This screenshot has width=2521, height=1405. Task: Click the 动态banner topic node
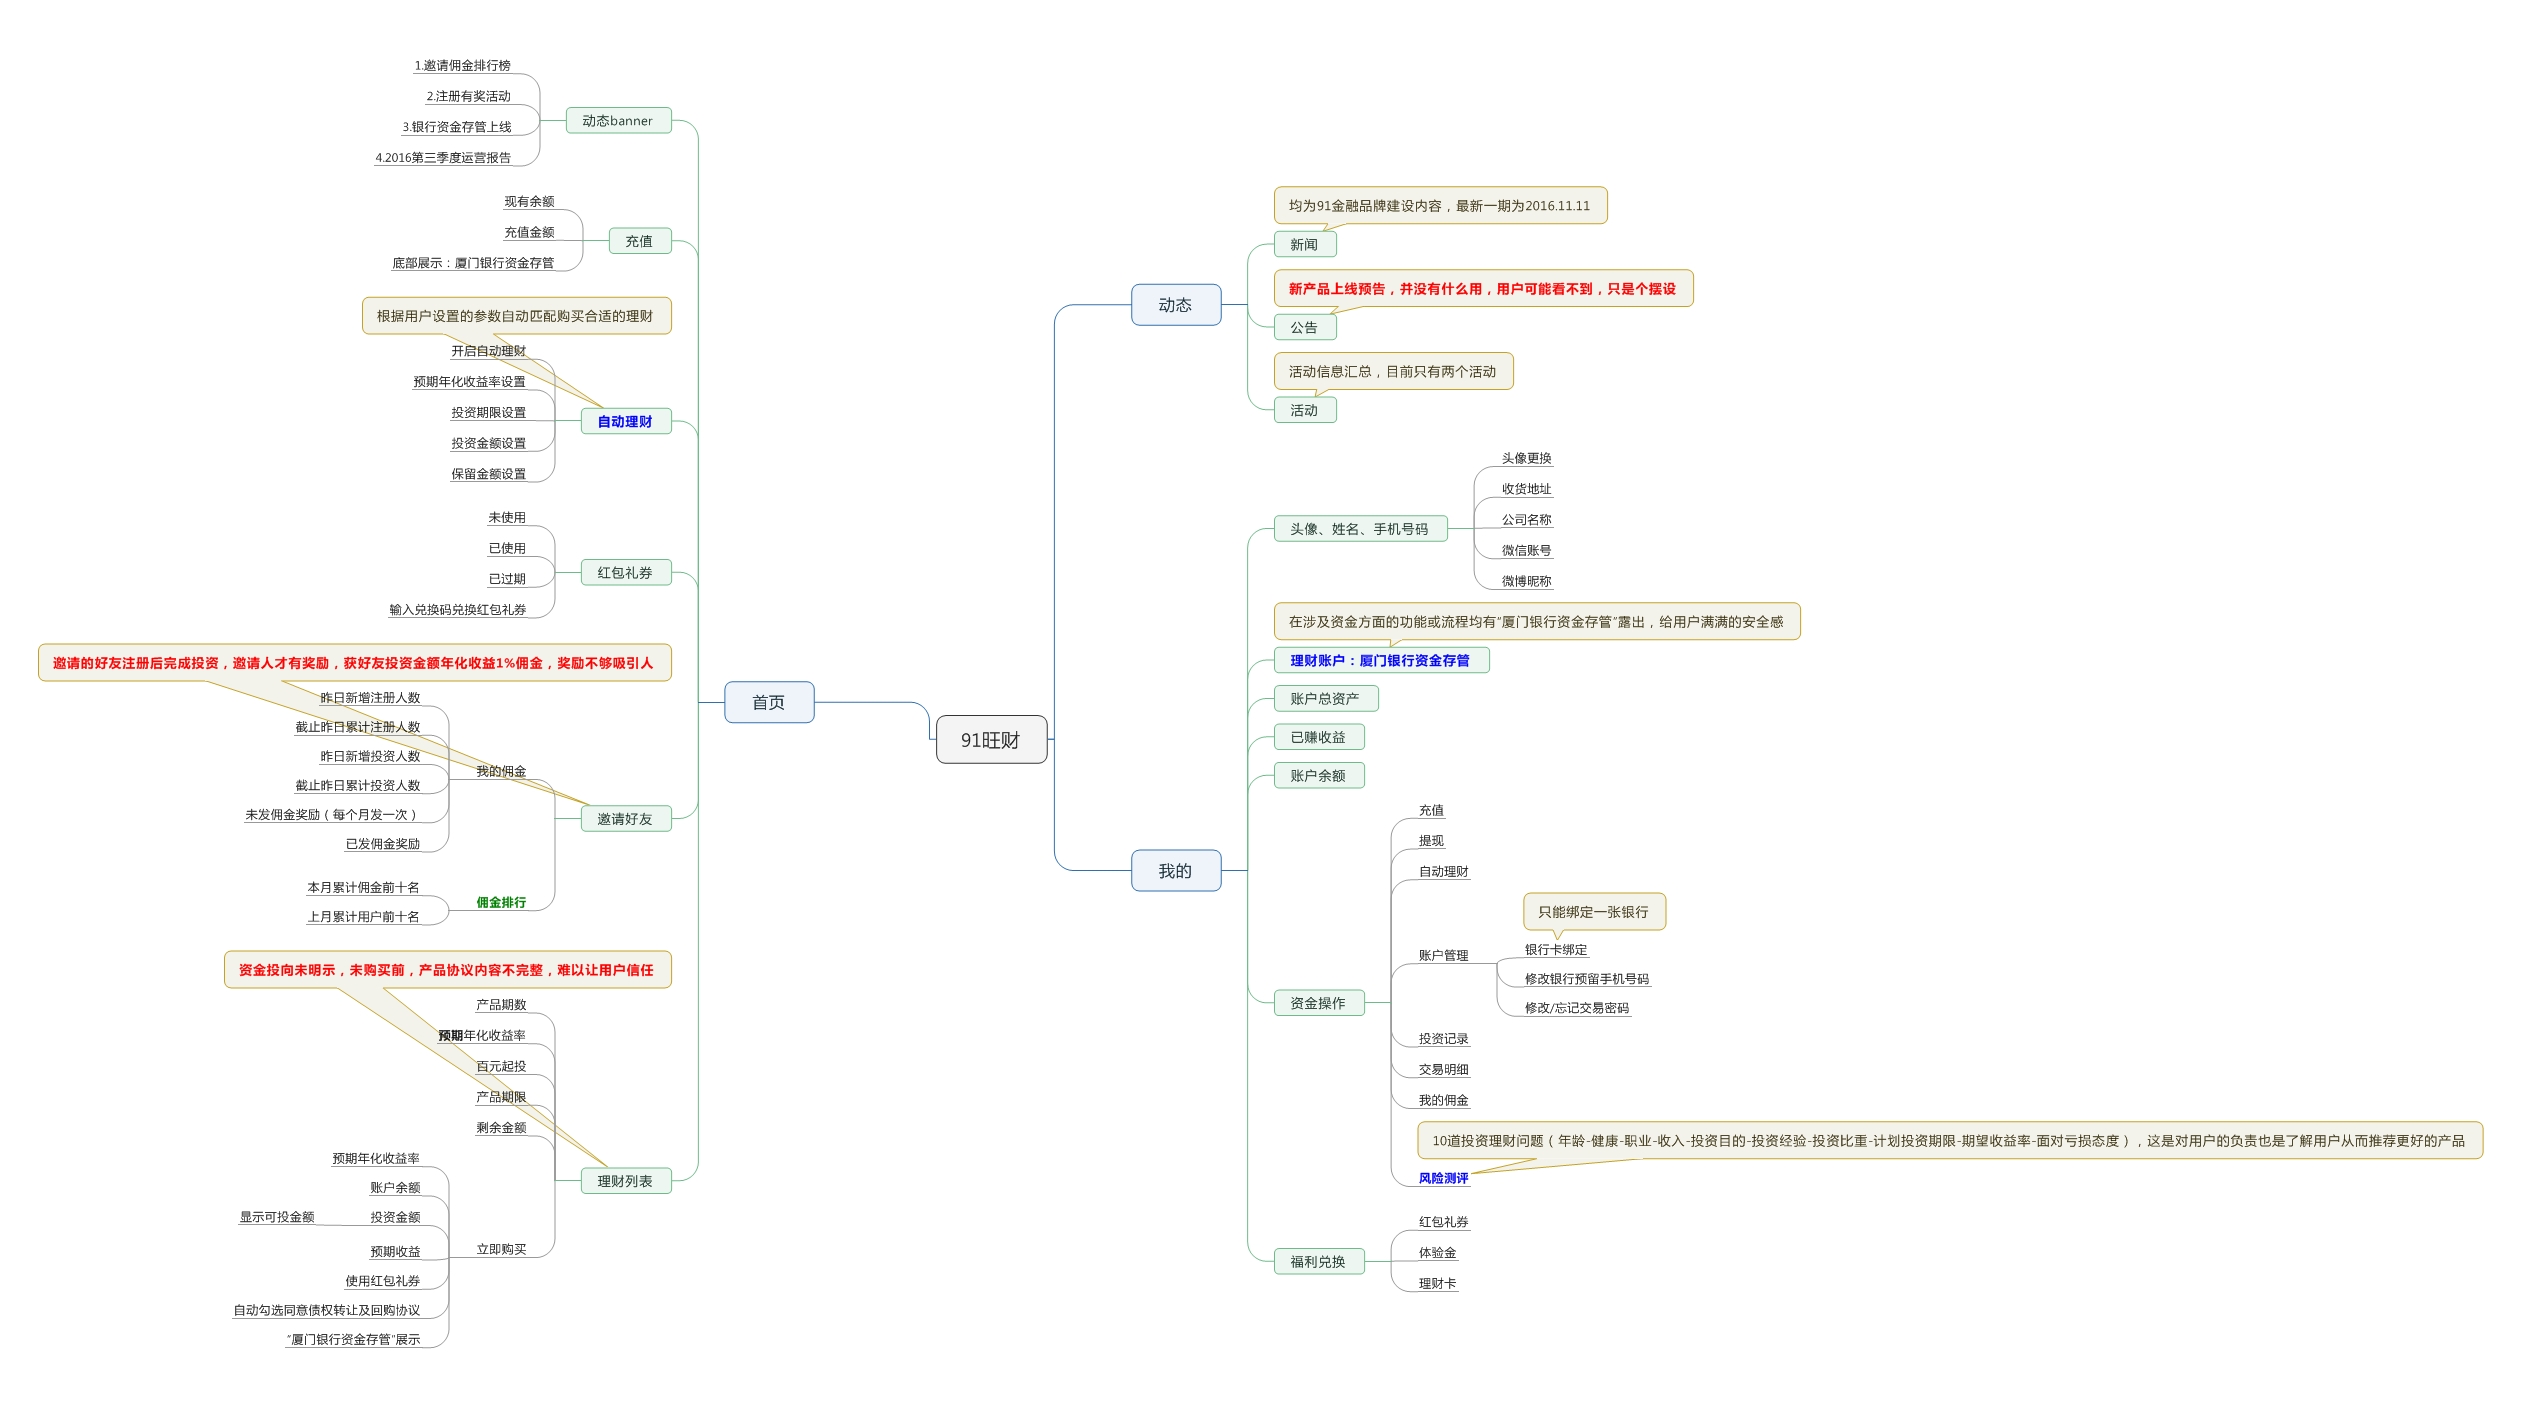click(x=617, y=121)
